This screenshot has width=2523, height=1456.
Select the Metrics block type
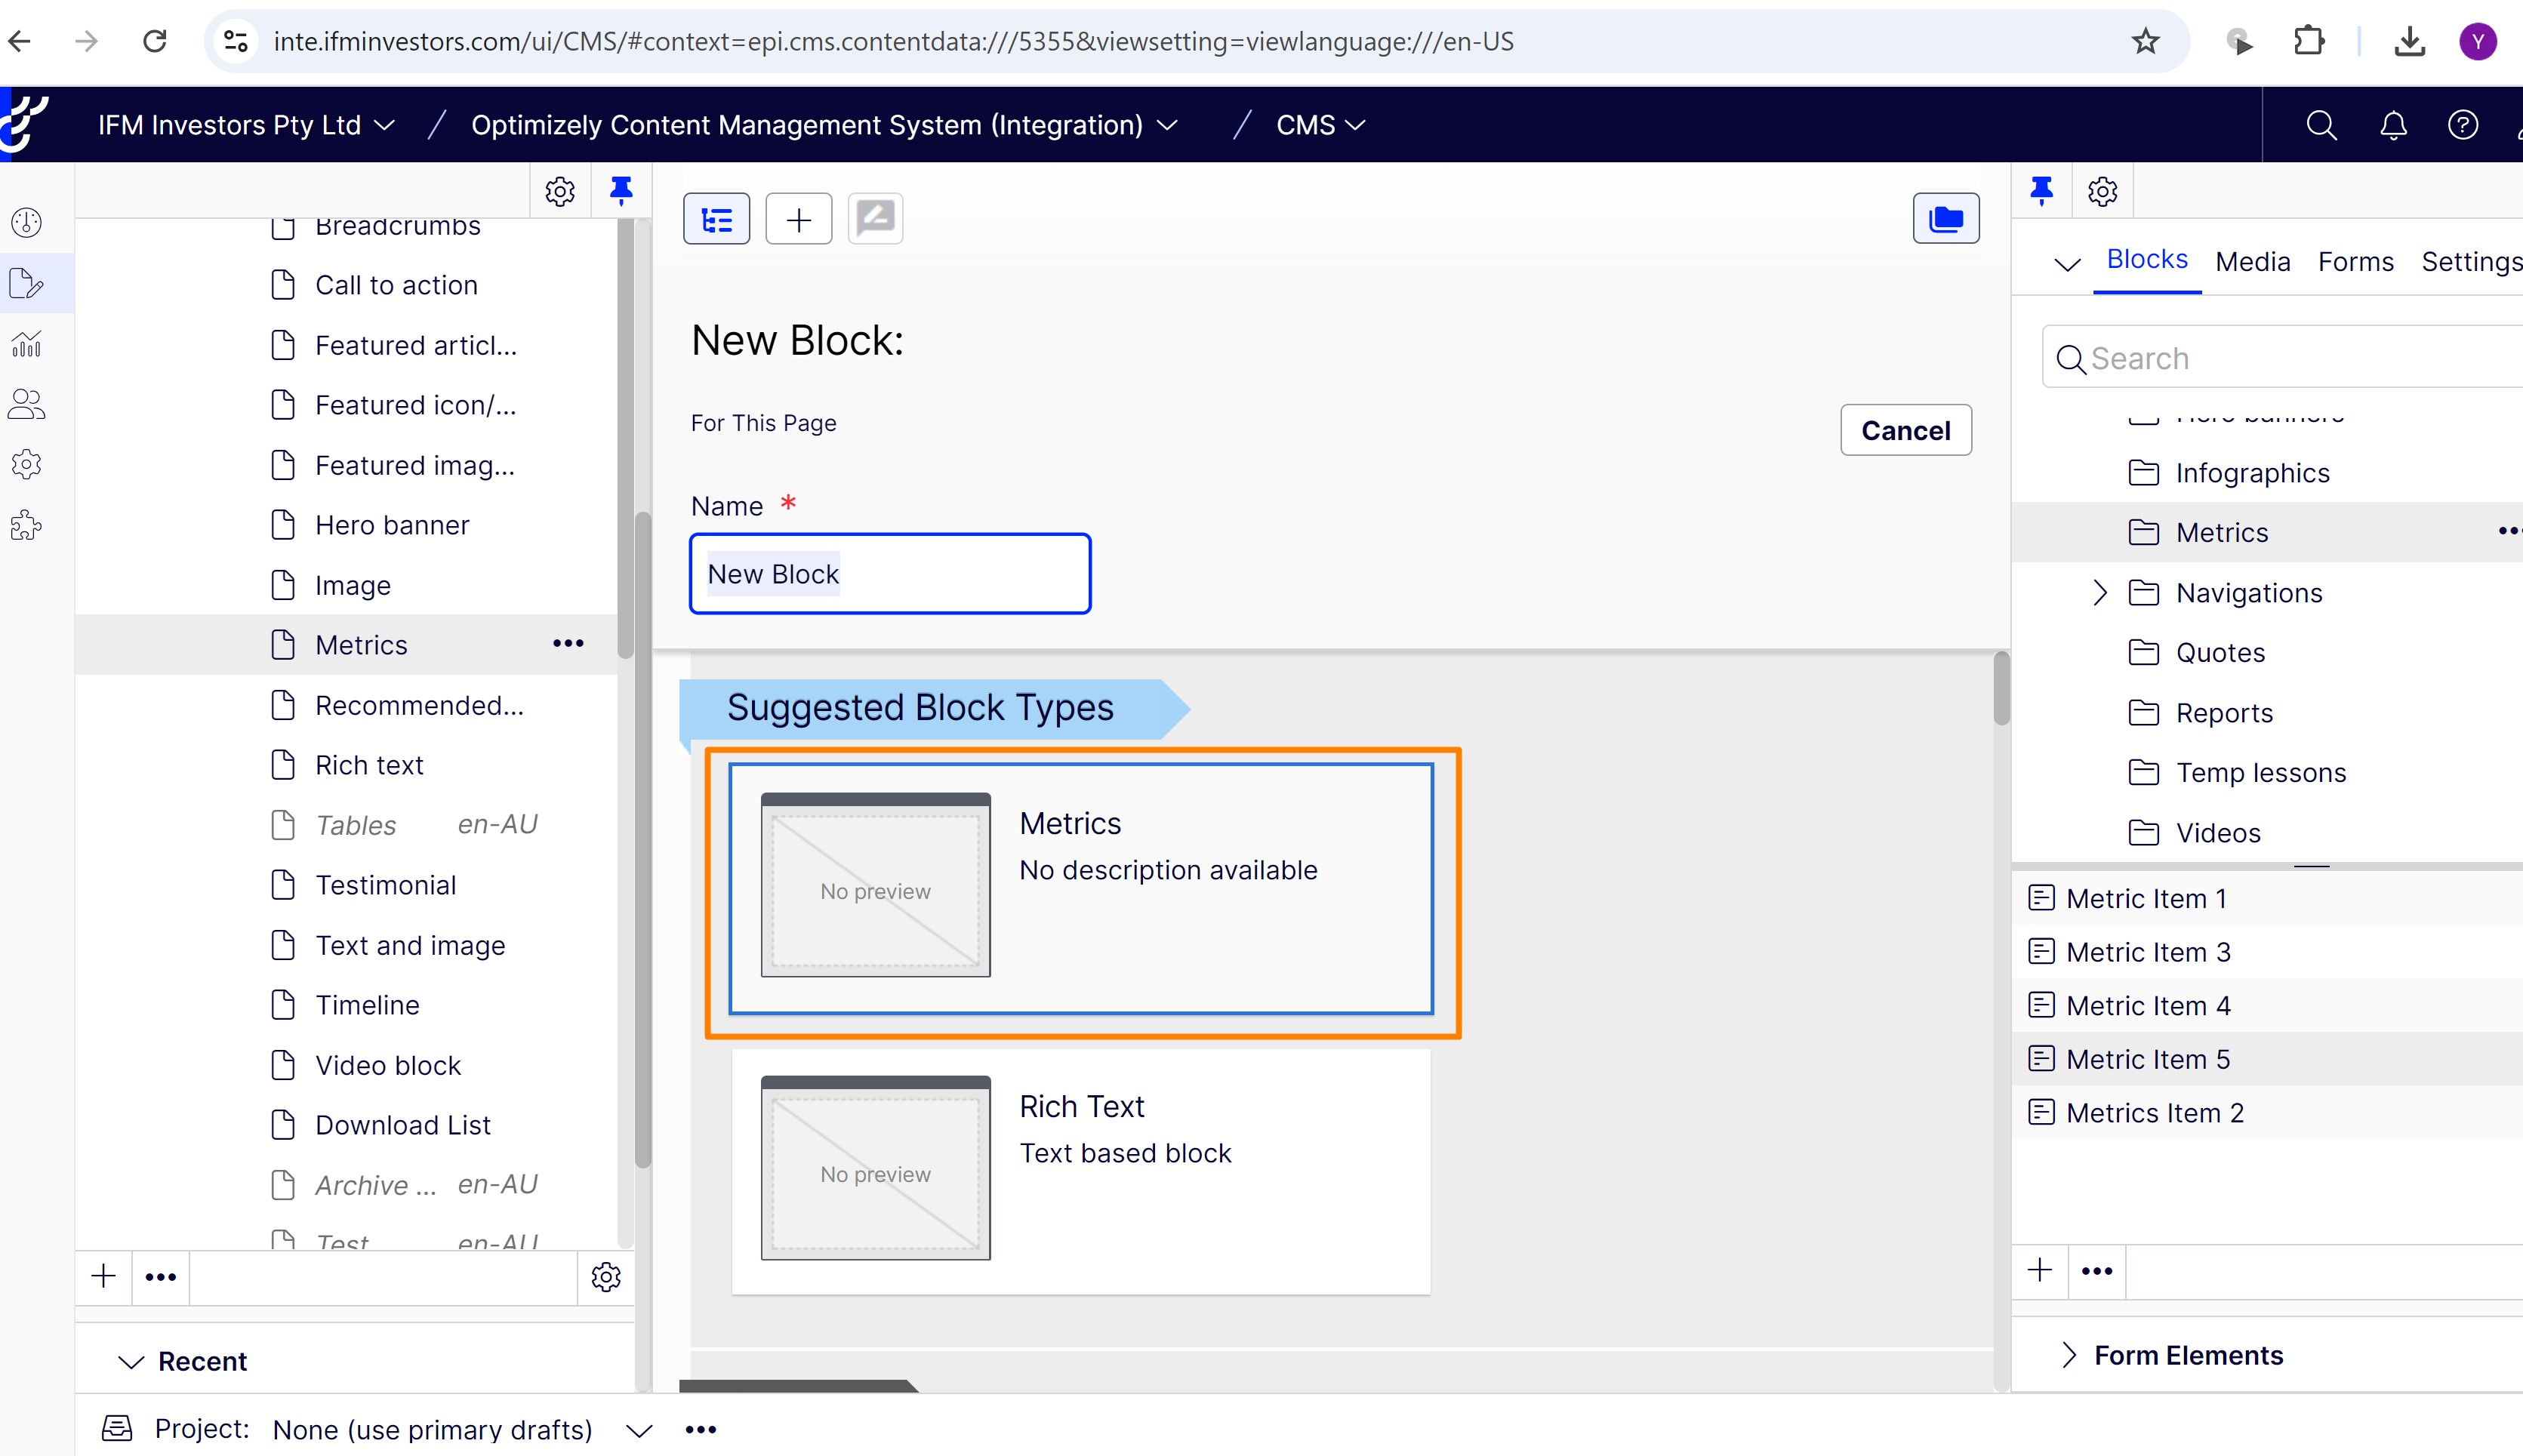pos(1080,889)
